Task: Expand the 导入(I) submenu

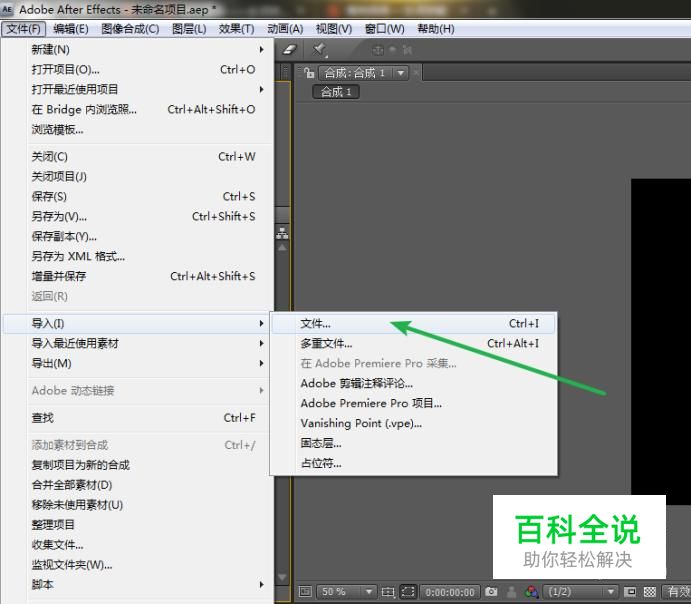Action: (x=136, y=323)
